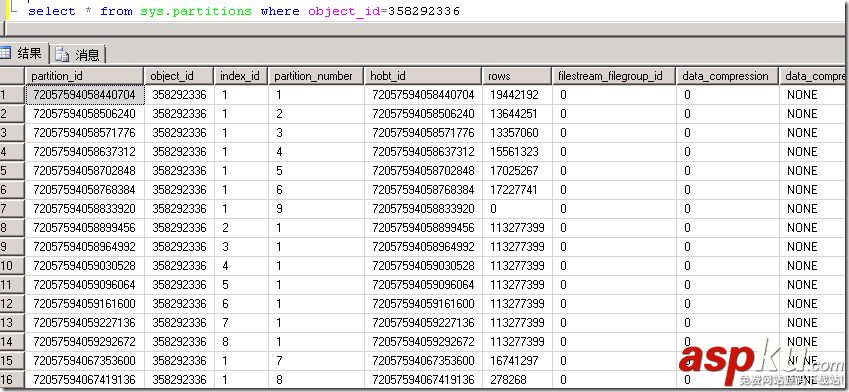Click object_id cell in row 1

179,95
